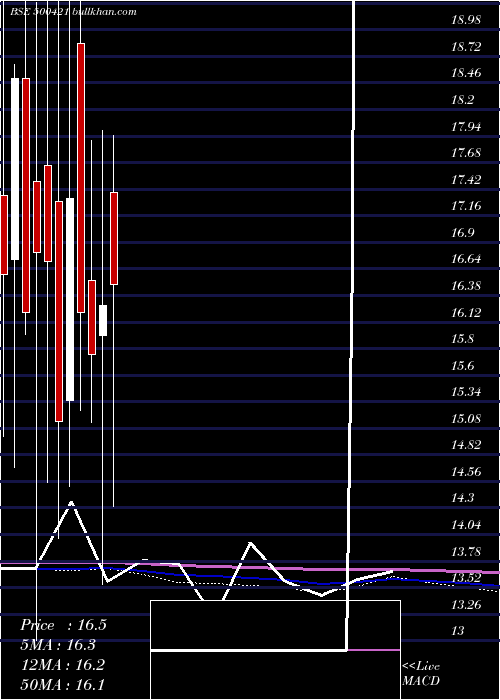
Task: Click the 15.6 price axis label
Action: [462, 365]
